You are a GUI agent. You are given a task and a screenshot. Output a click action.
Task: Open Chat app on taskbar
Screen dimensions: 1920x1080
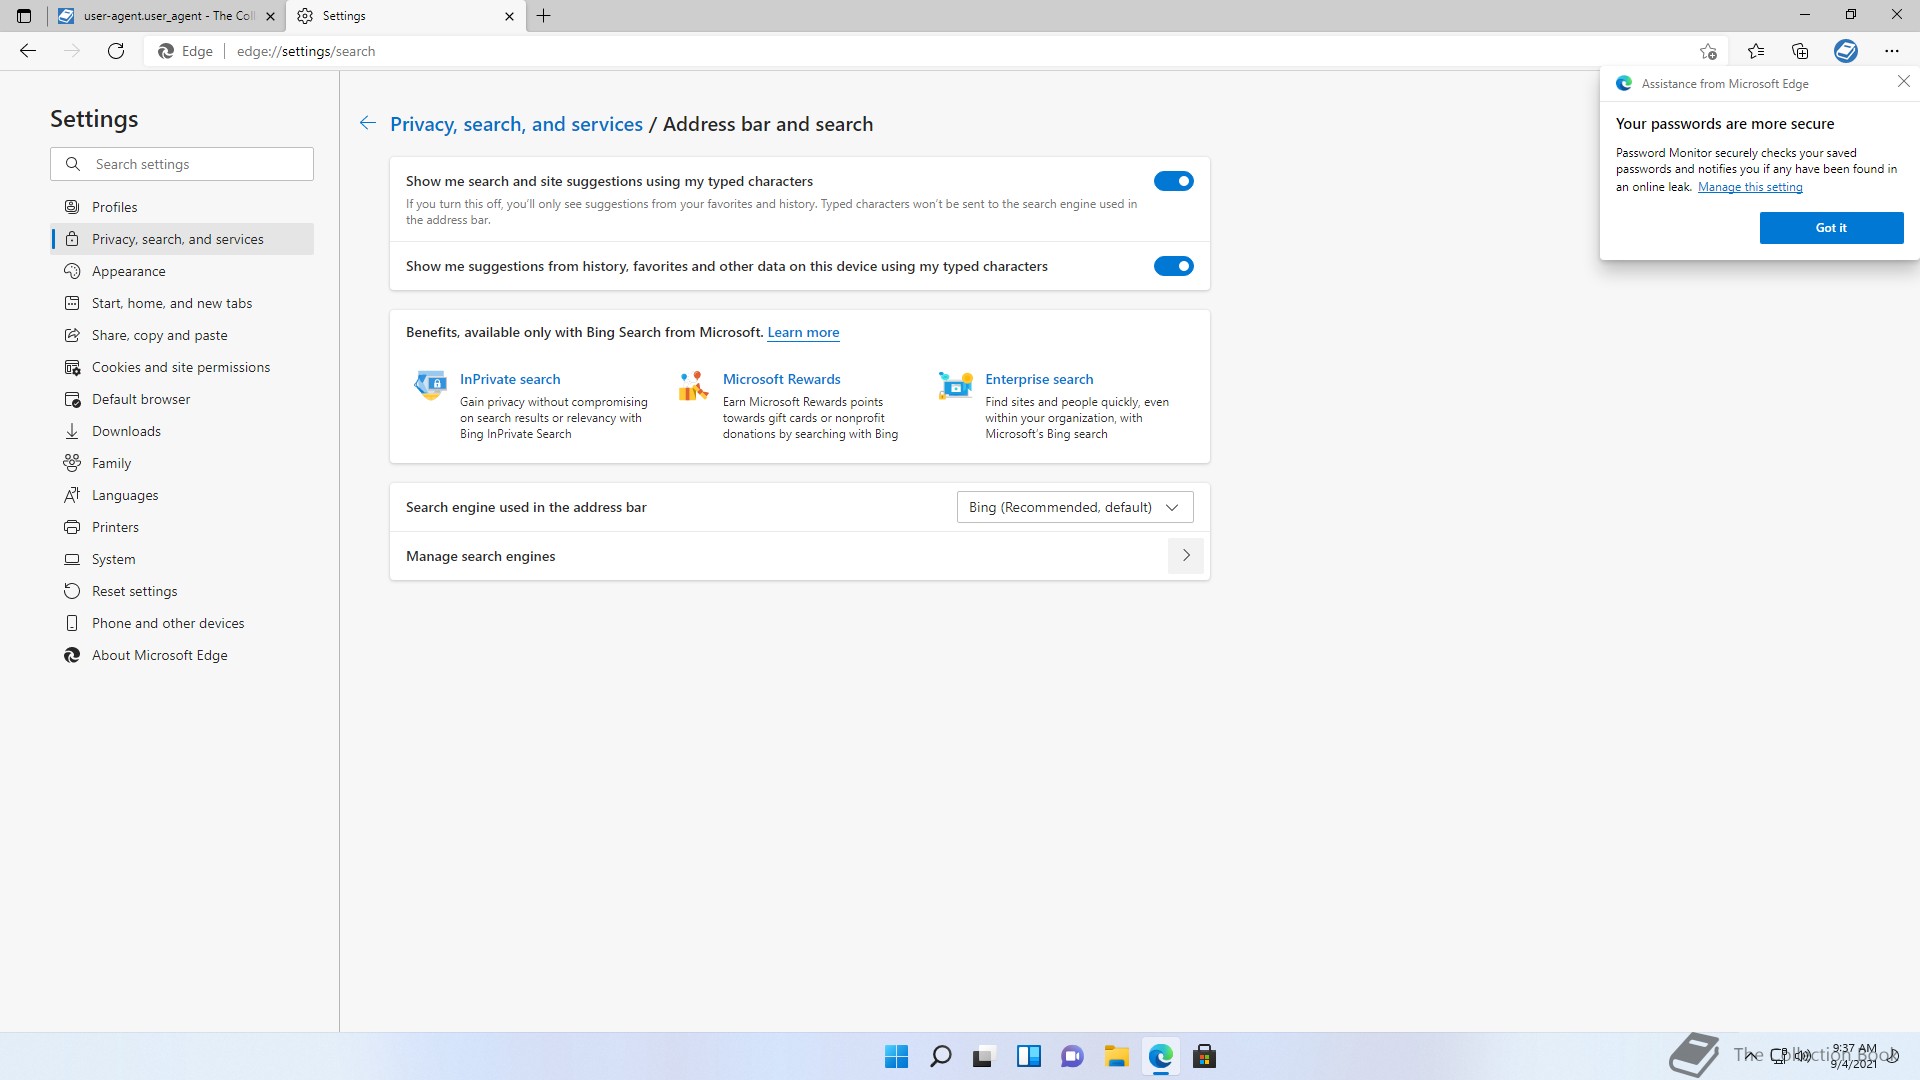point(1073,1056)
